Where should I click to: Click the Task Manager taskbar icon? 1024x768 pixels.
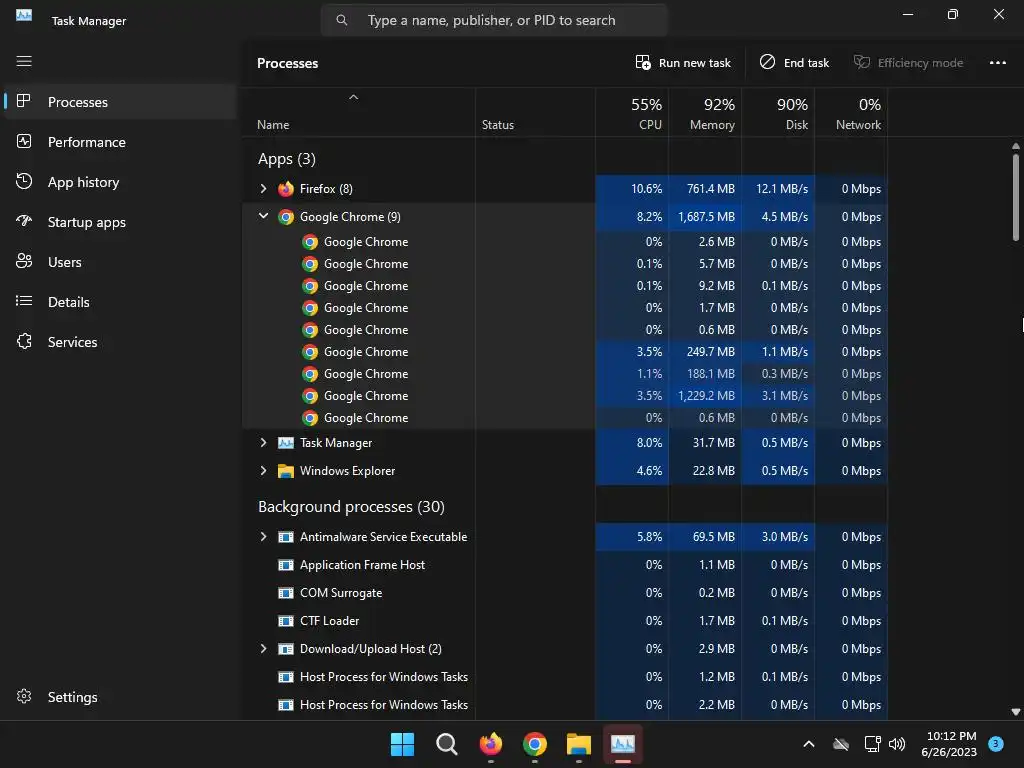coord(623,744)
